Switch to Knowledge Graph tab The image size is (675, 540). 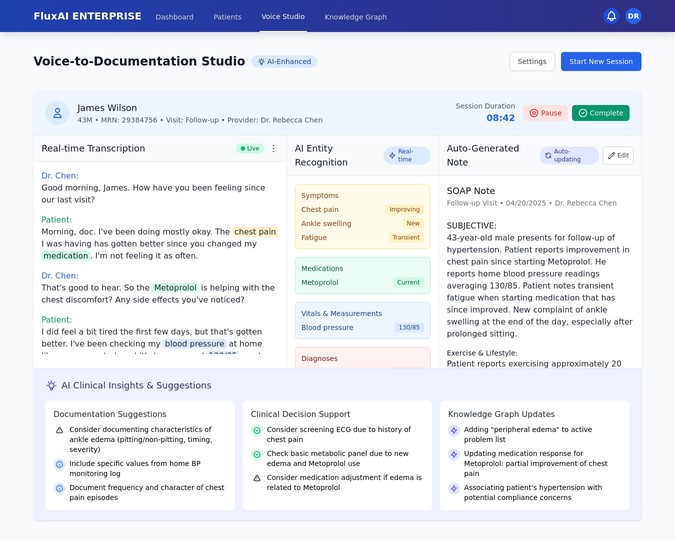coord(356,17)
